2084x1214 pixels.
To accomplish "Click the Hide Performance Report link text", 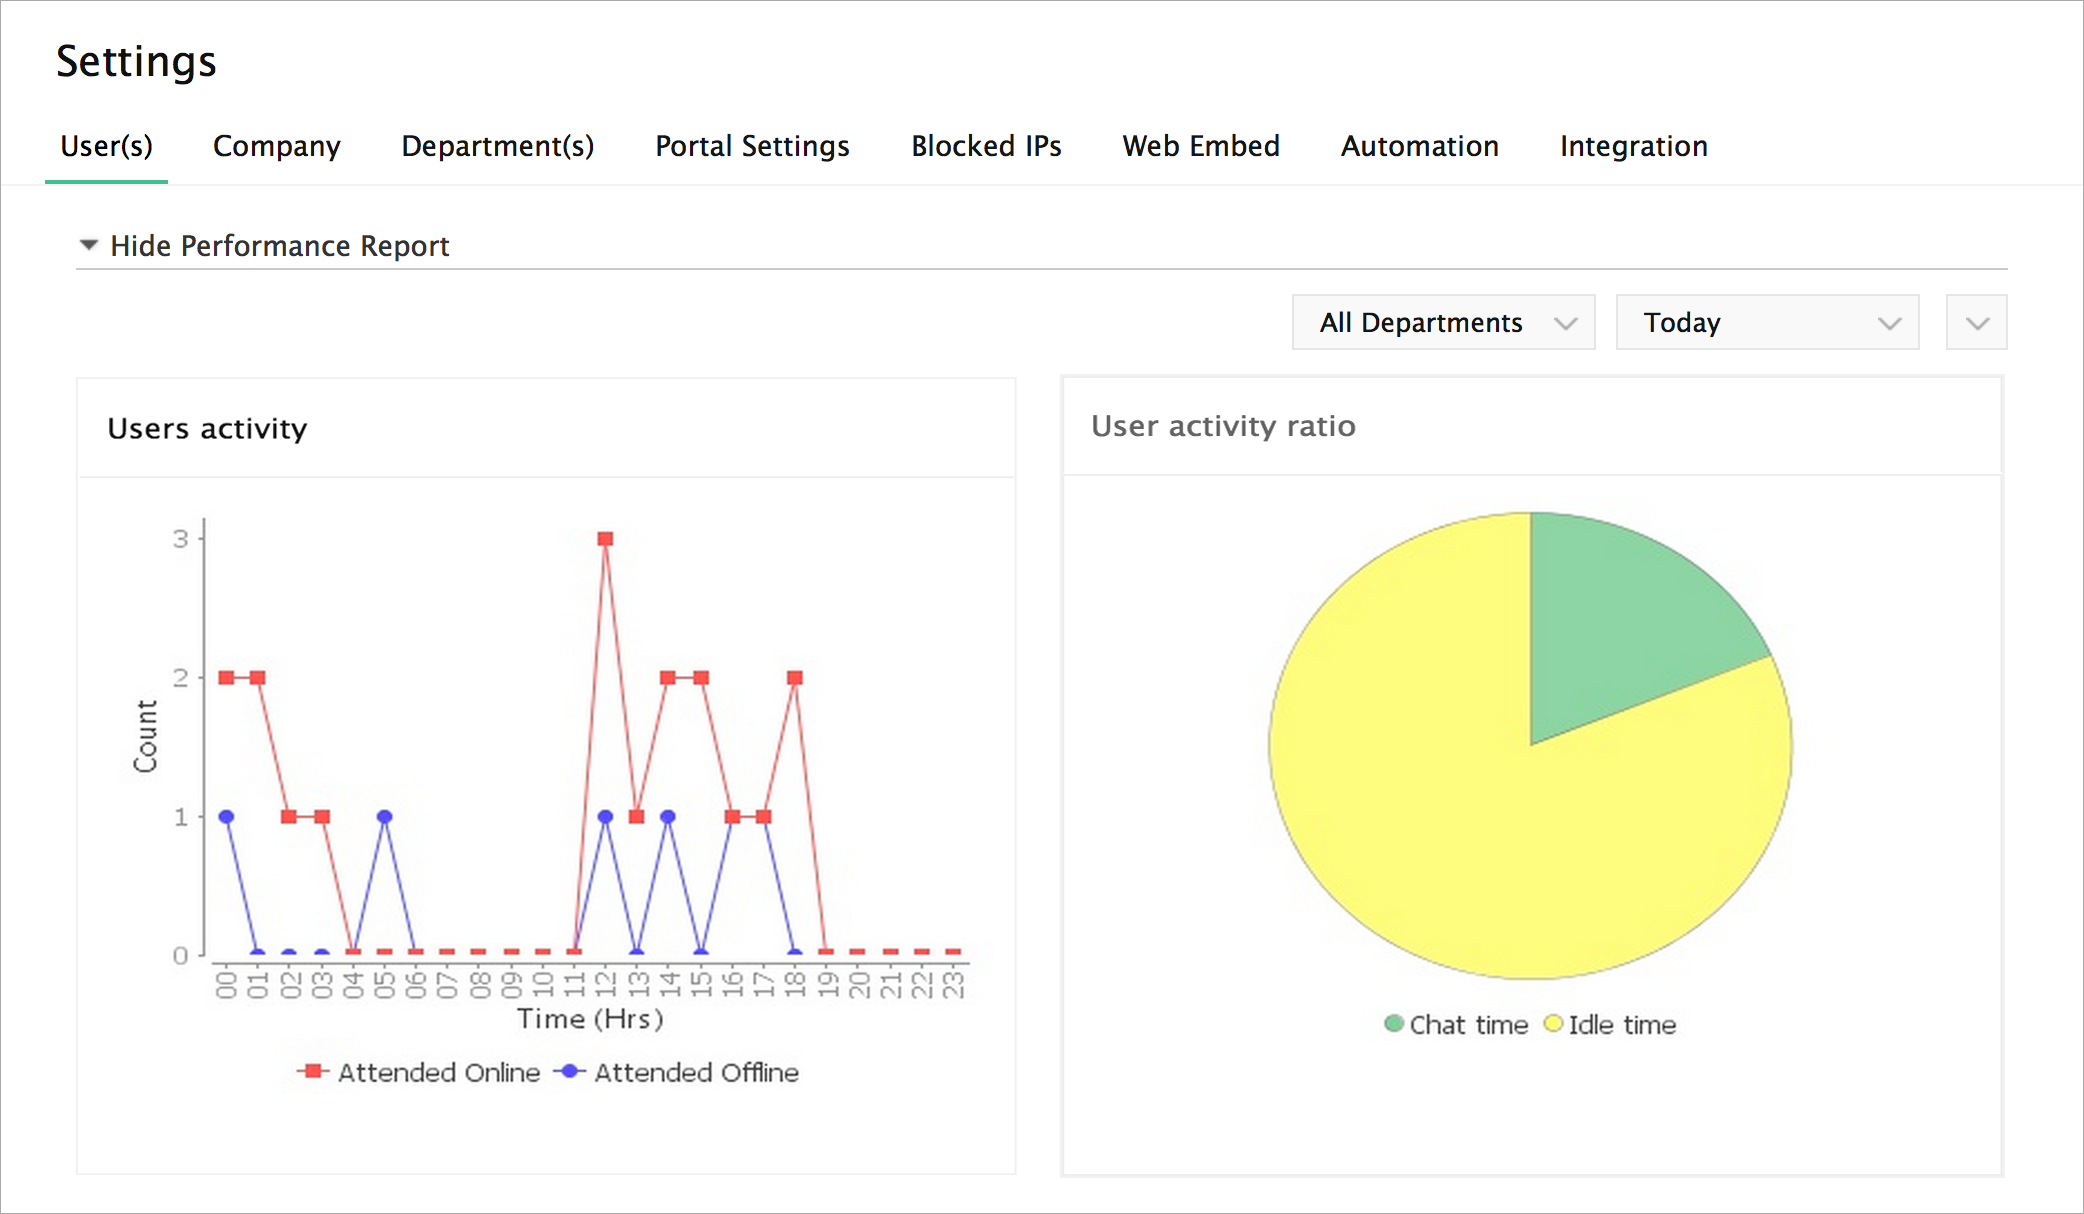I will pyautogui.click(x=279, y=245).
